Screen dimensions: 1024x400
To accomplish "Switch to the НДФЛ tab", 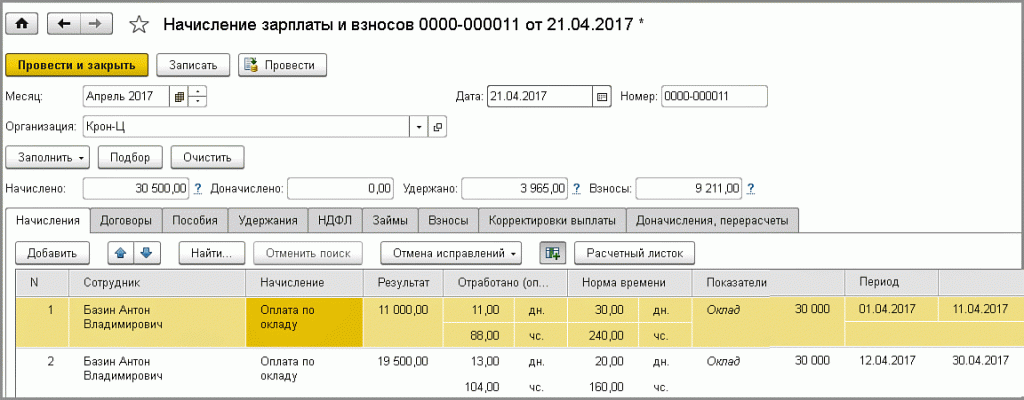I will 336,221.
